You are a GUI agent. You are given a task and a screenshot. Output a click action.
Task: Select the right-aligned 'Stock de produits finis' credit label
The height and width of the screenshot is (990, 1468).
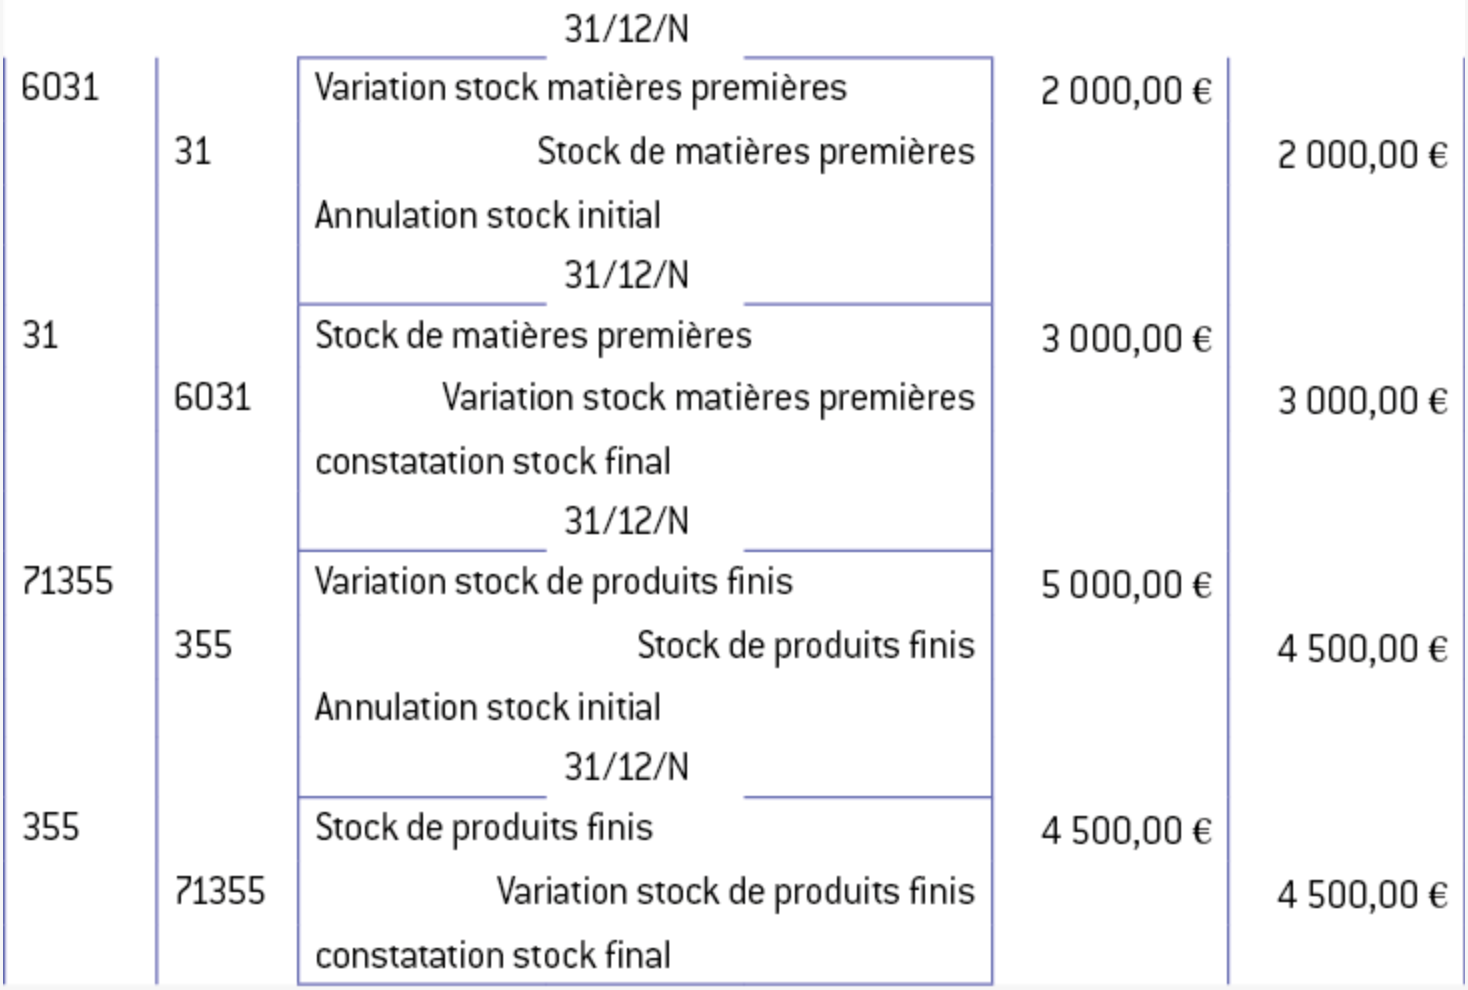coord(805,645)
